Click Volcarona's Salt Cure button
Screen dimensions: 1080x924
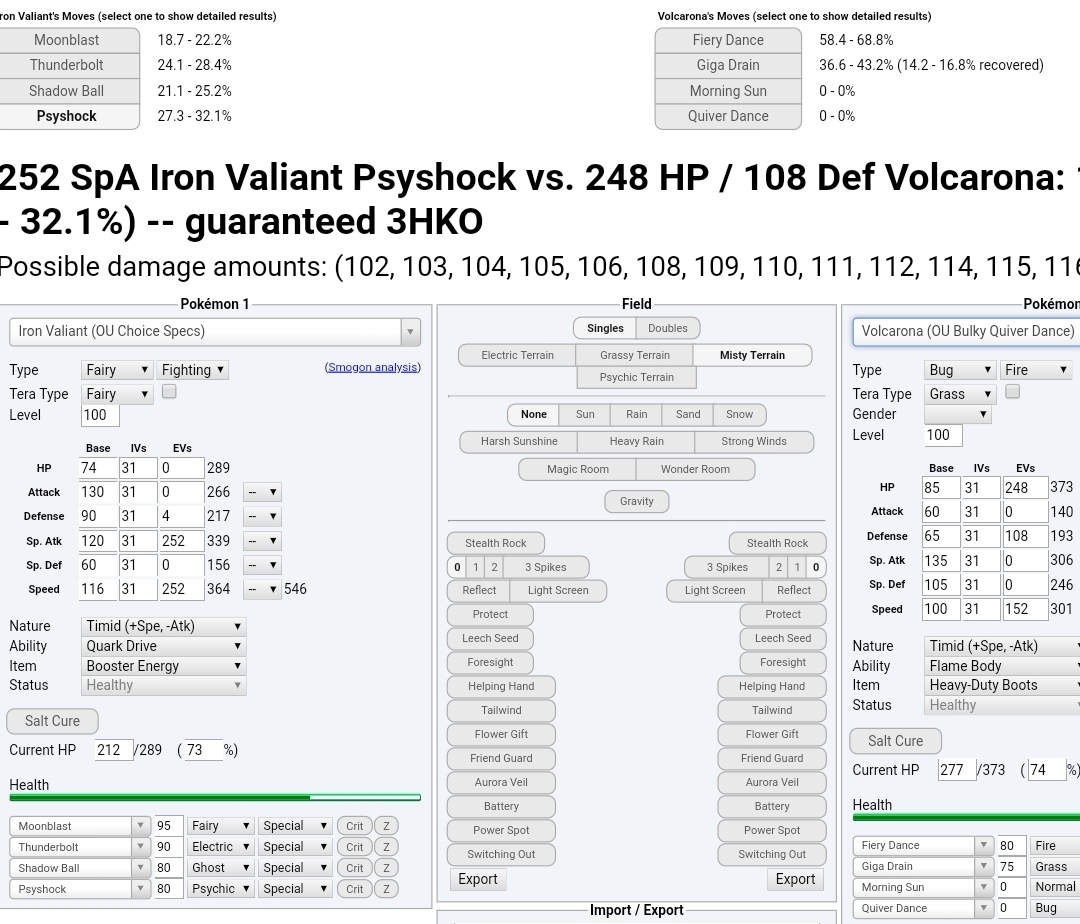pyautogui.click(x=895, y=741)
